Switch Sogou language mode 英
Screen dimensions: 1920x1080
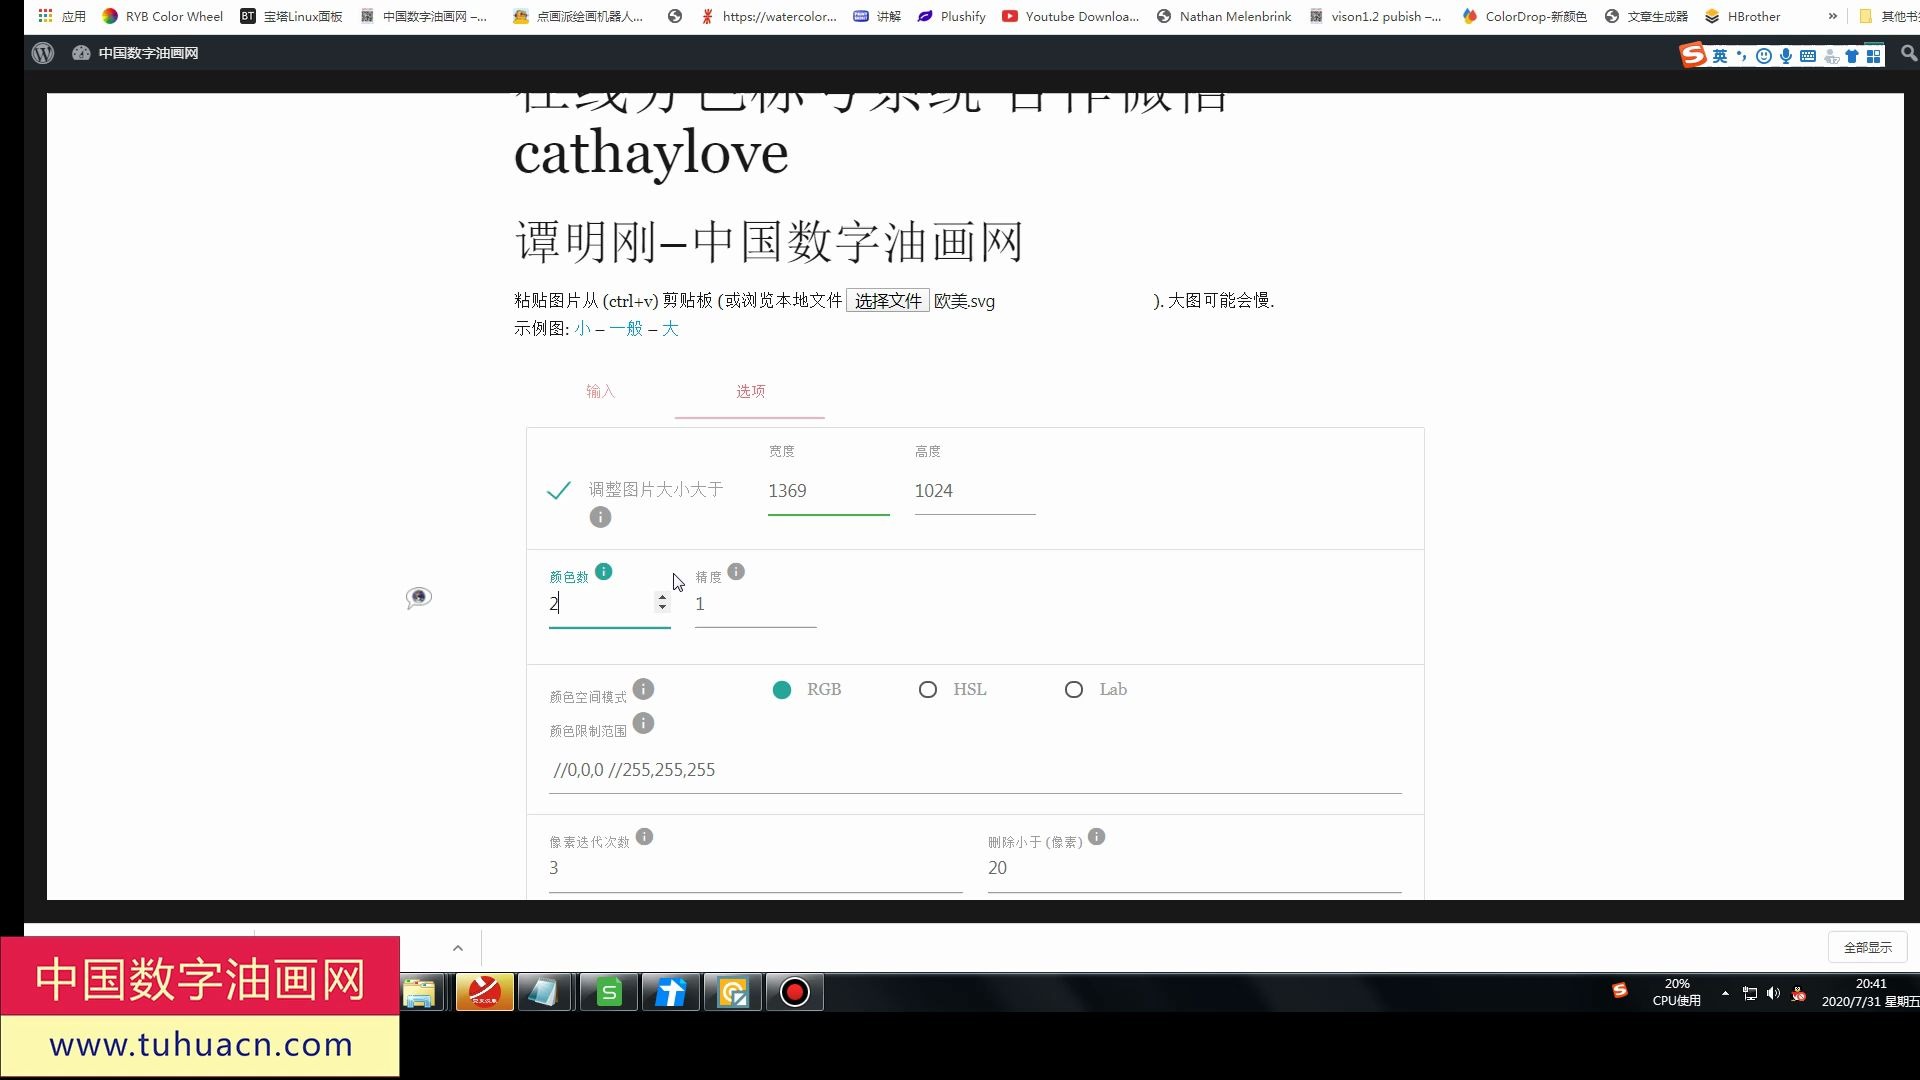click(x=1720, y=56)
